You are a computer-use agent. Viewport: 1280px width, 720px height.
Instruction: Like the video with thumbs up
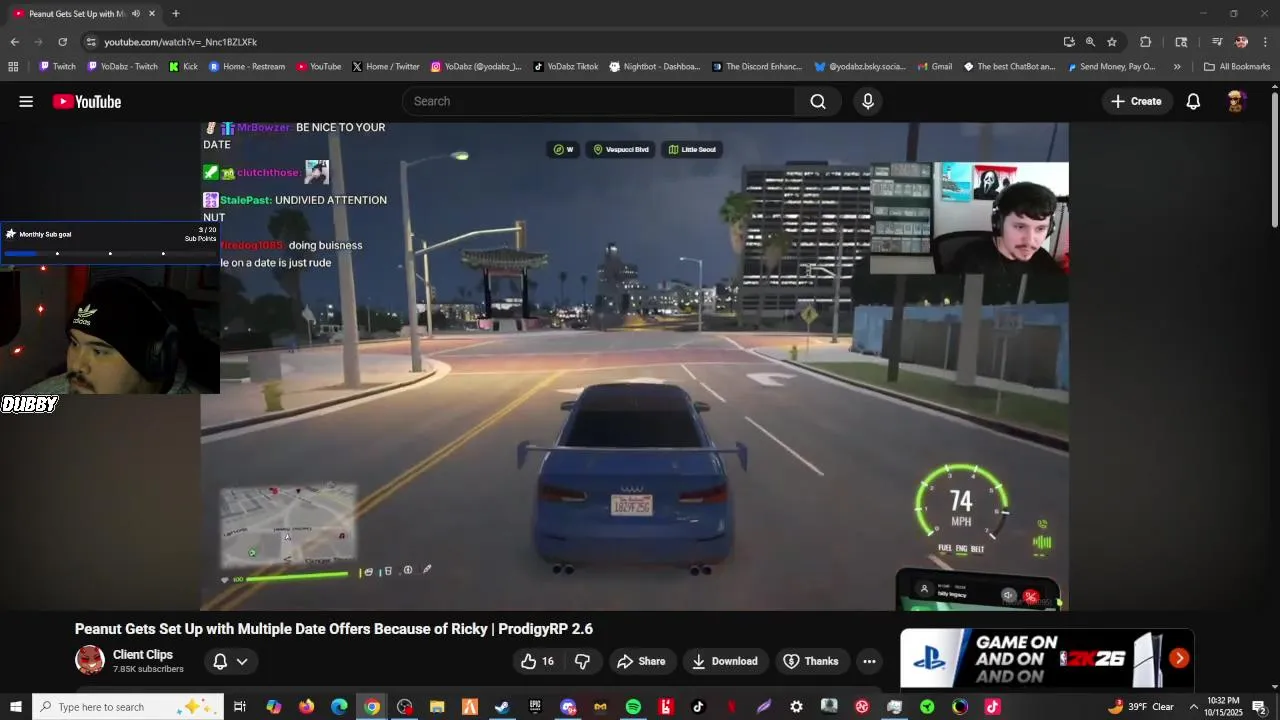click(x=537, y=661)
